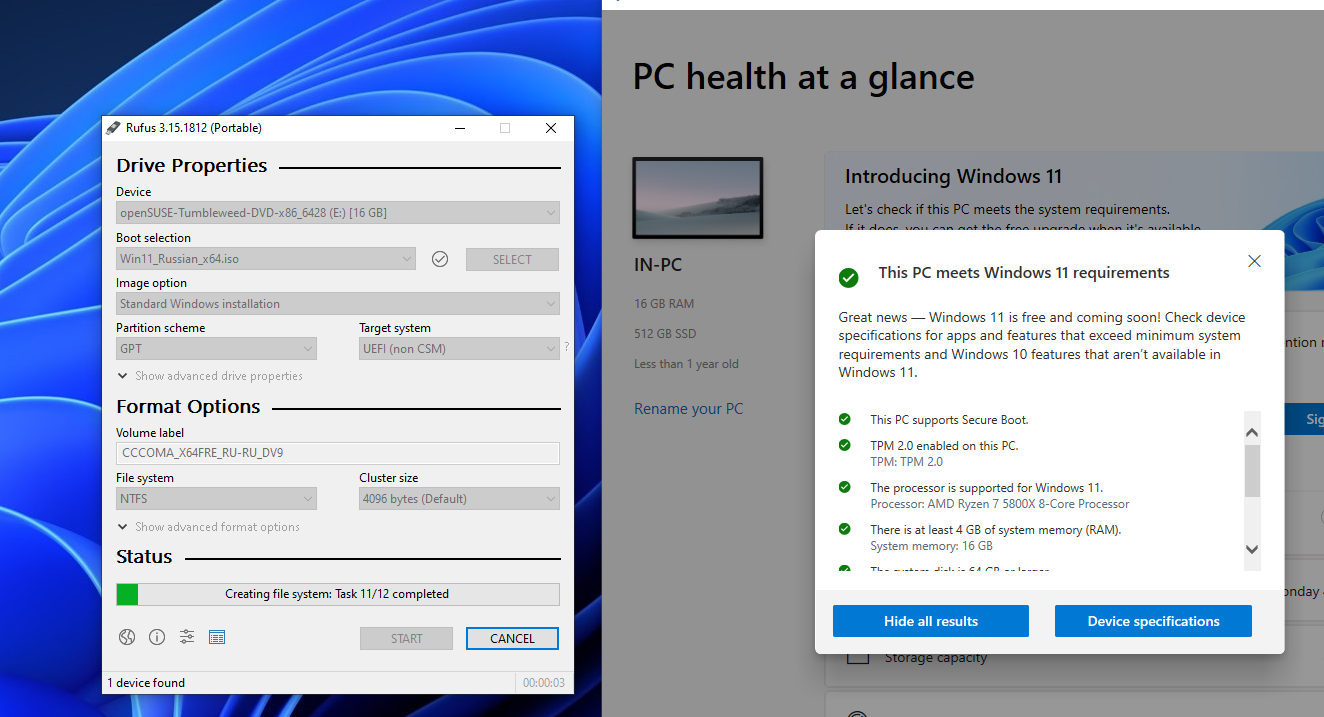The width and height of the screenshot is (1324, 717).
Task: Click 'System memory: 16 GB' text
Action: click(932, 546)
